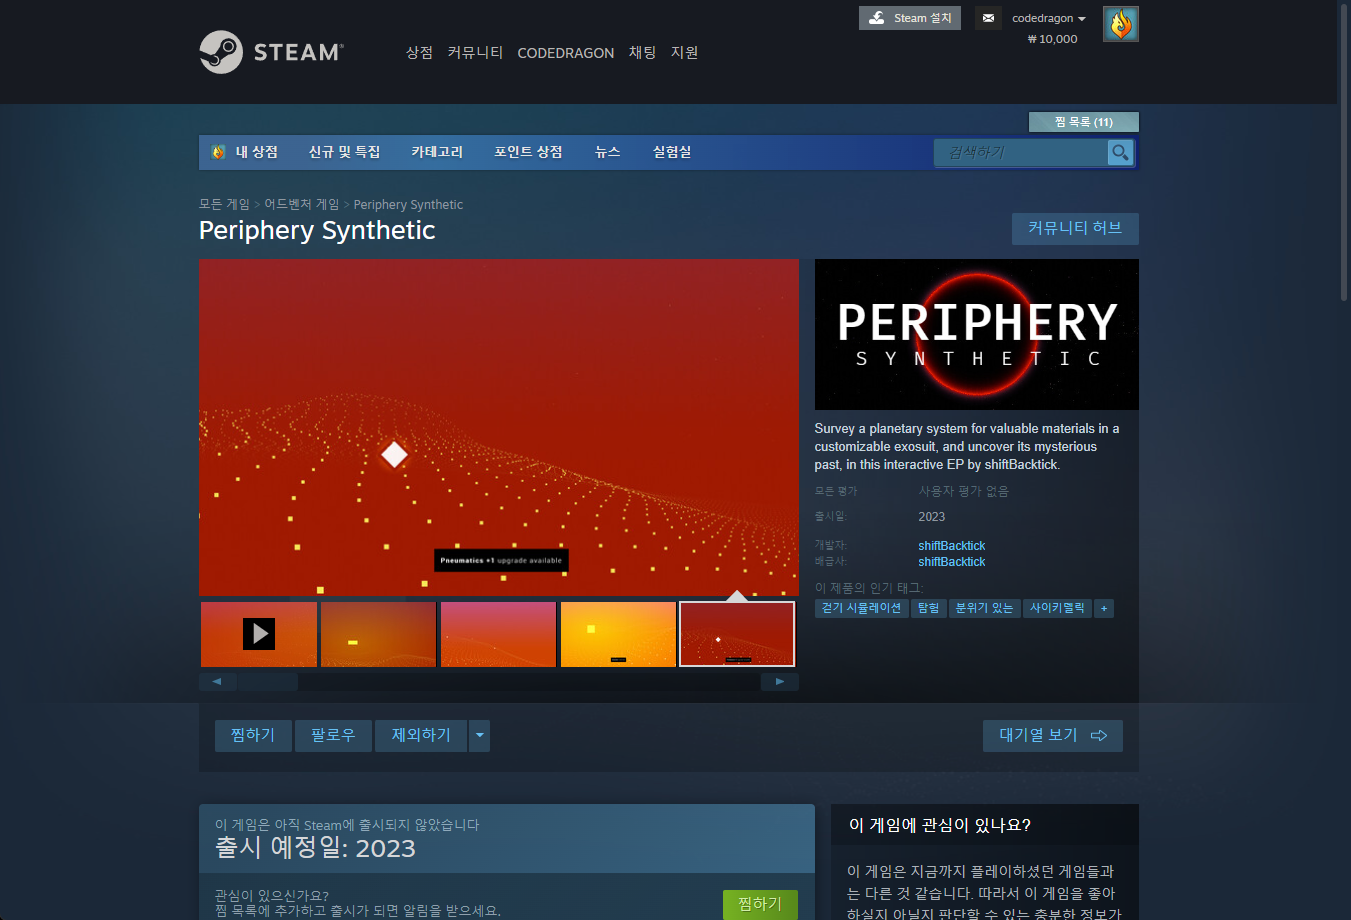Click the 걷기 시뮬레이션 tag

(x=861, y=608)
